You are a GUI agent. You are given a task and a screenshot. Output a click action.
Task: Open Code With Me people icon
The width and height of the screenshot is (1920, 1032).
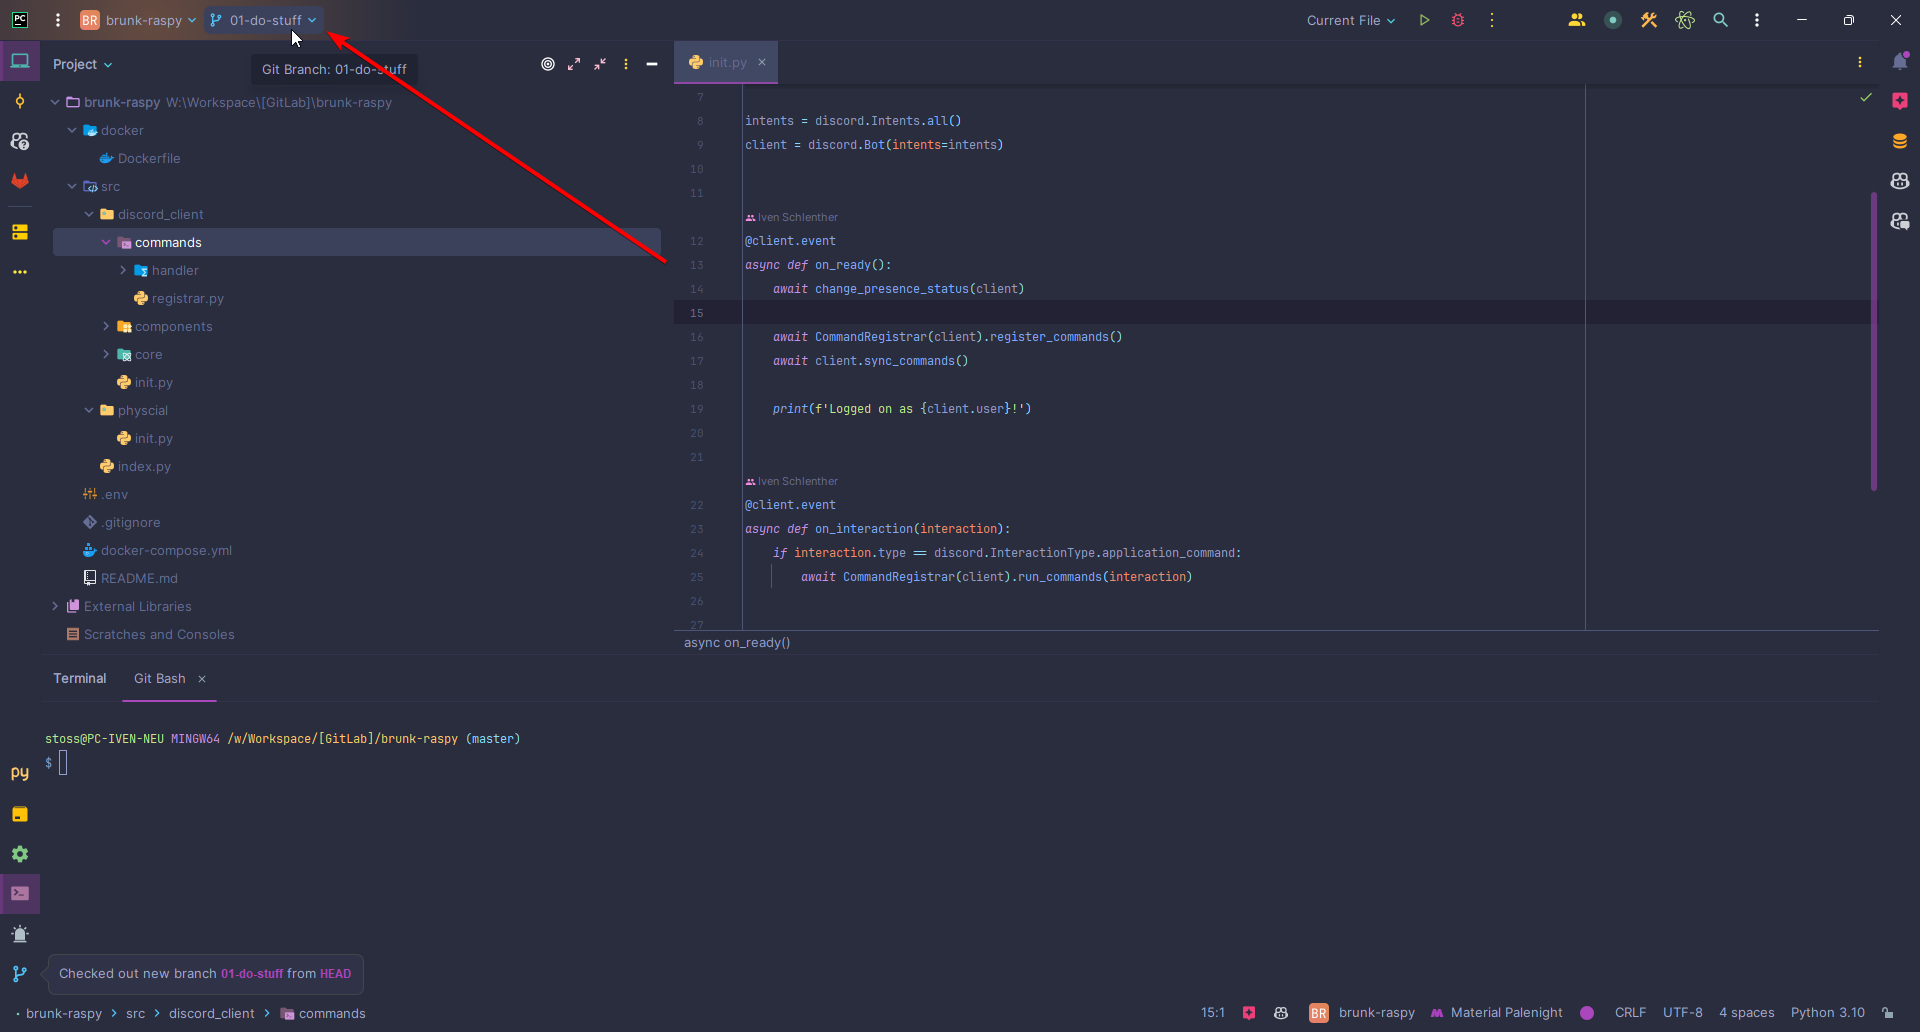pos(1576,20)
